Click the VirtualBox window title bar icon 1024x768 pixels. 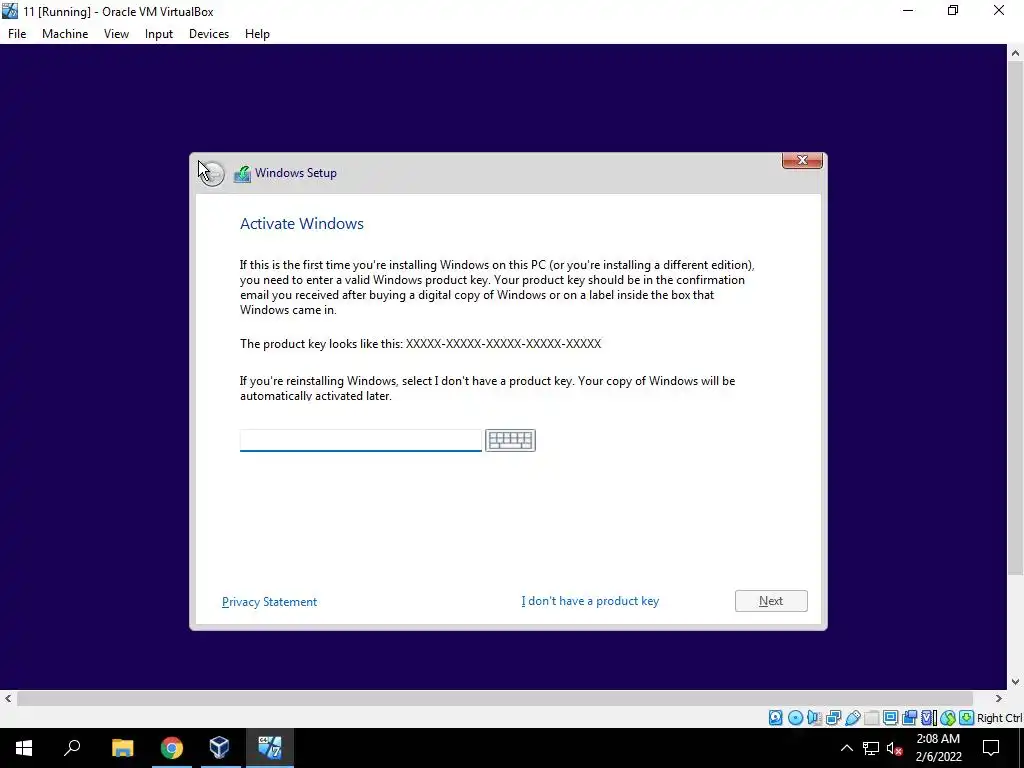[10, 11]
